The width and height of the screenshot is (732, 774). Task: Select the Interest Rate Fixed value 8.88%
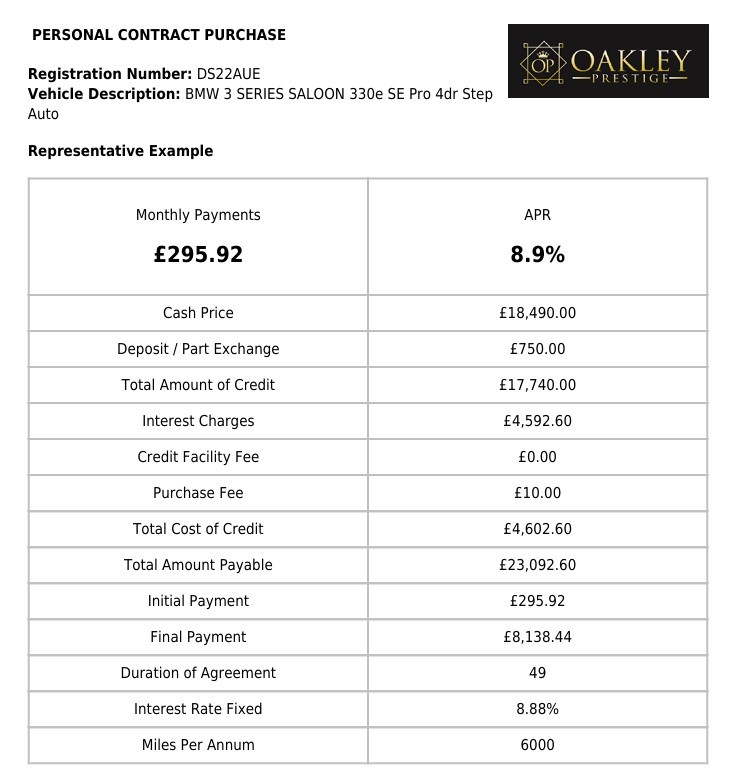pos(537,709)
